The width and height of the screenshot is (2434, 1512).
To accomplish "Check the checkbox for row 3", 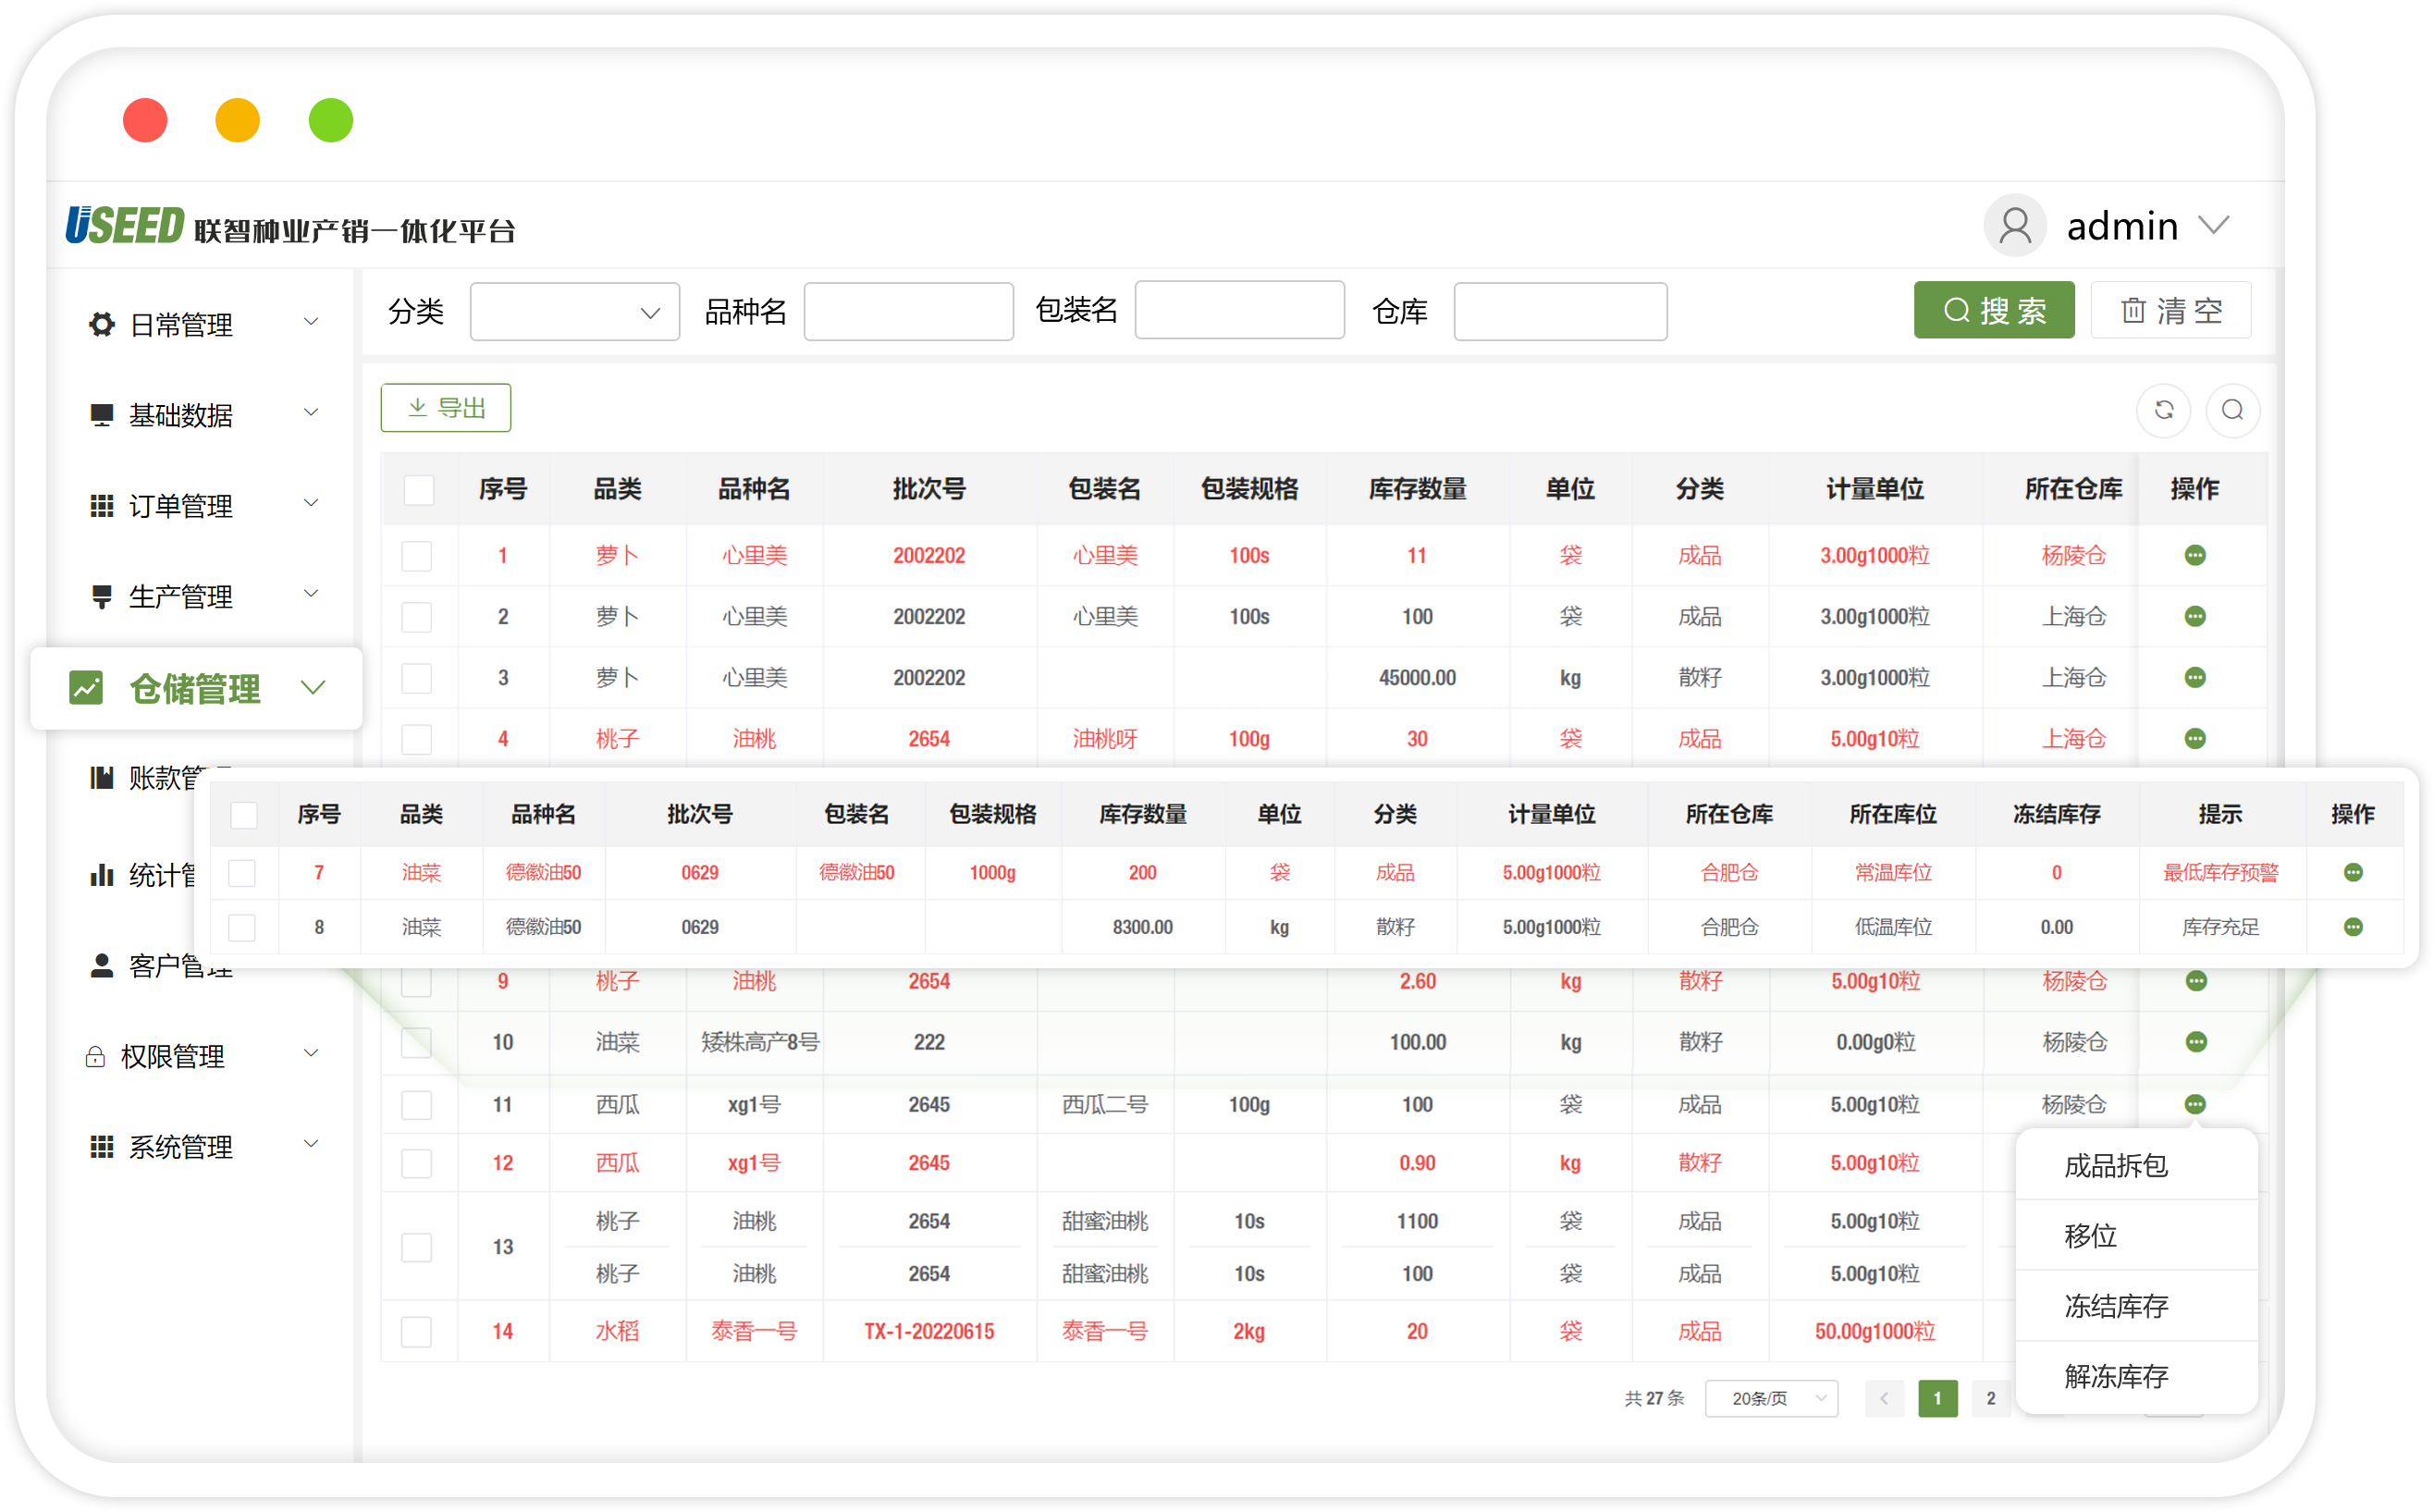I will [x=417, y=677].
